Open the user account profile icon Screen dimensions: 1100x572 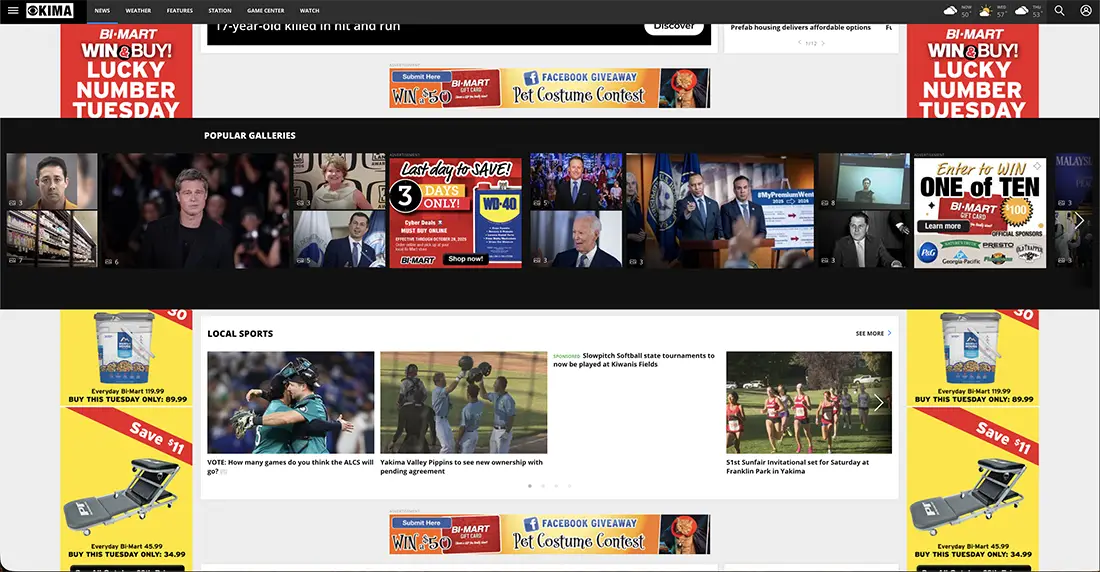[1085, 11]
